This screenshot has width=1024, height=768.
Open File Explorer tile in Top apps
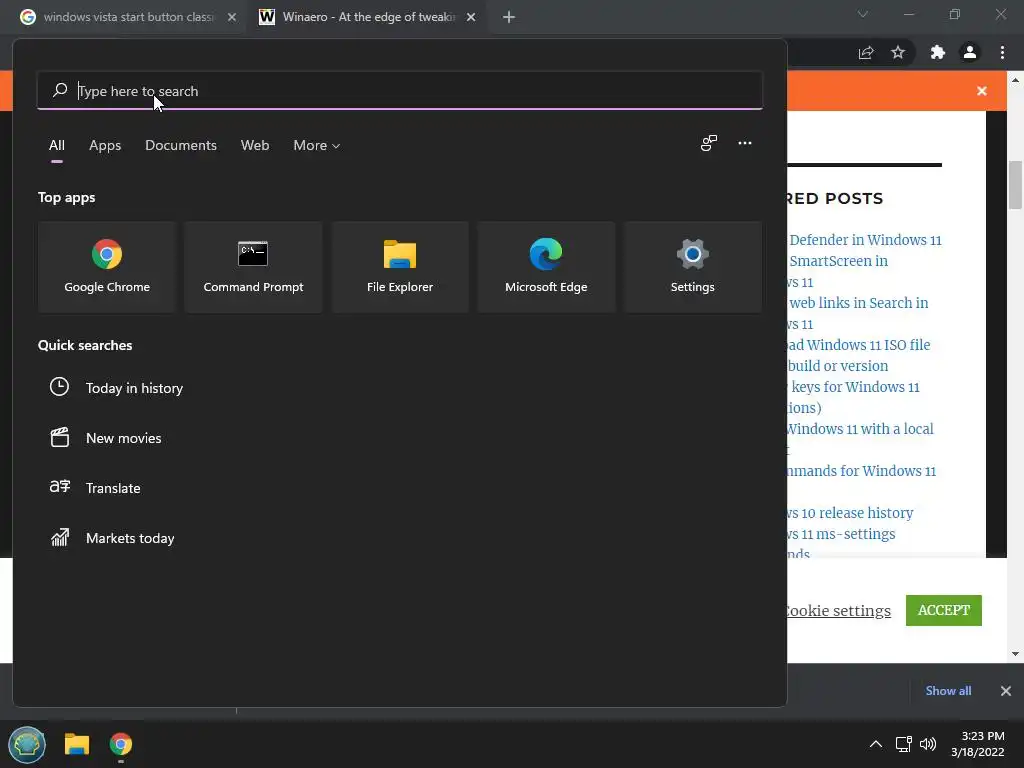[x=400, y=266]
